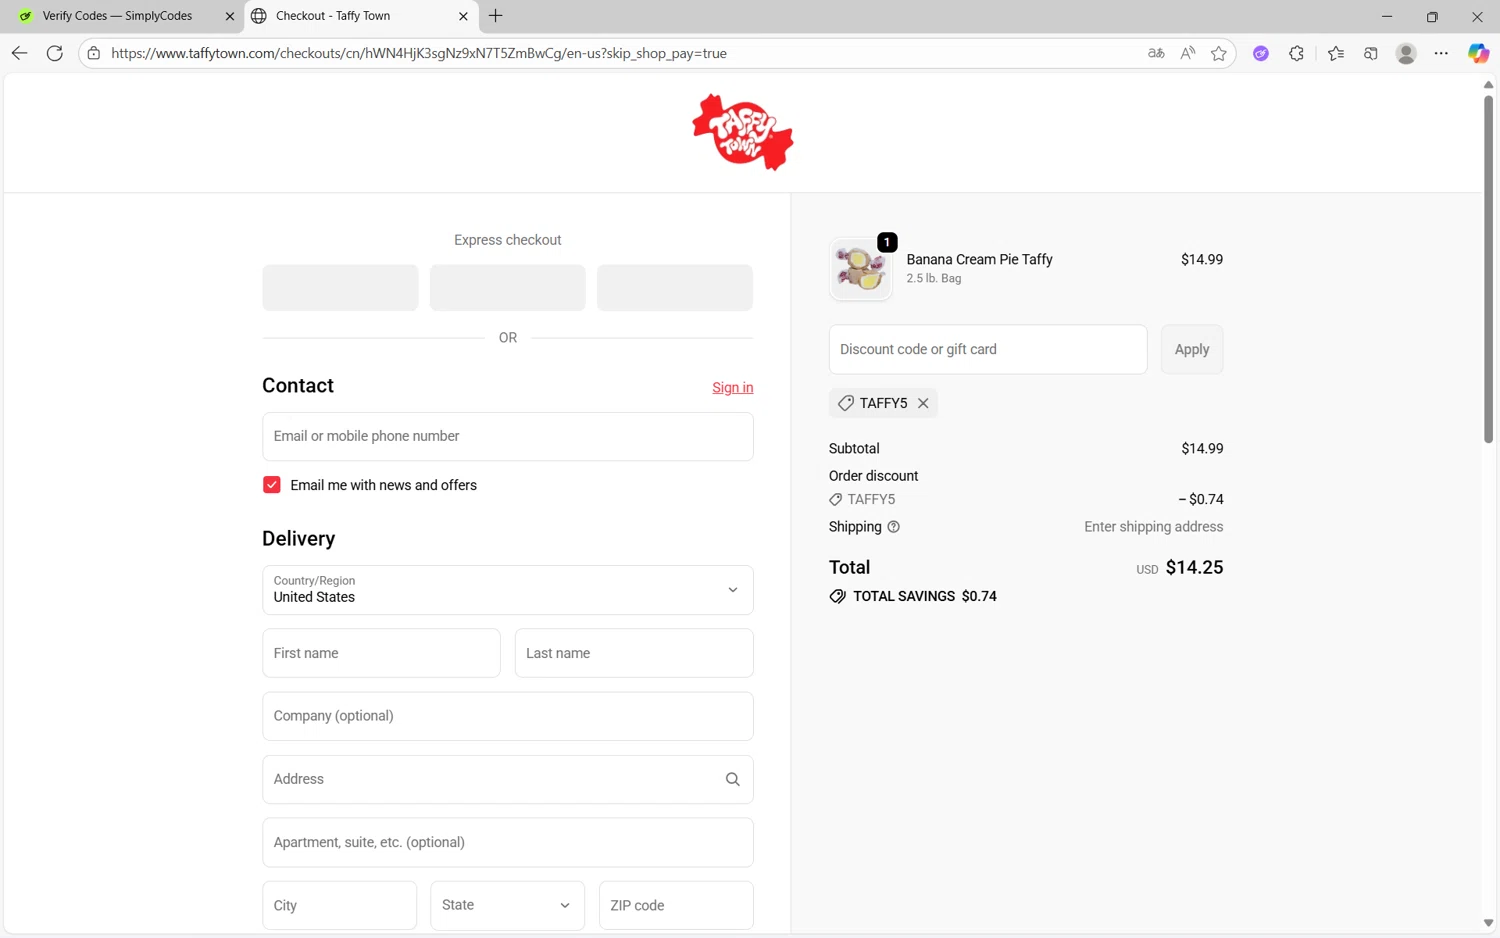This screenshot has height=938, width=1500.
Task: Click the First name field
Action: click(382, 653)
